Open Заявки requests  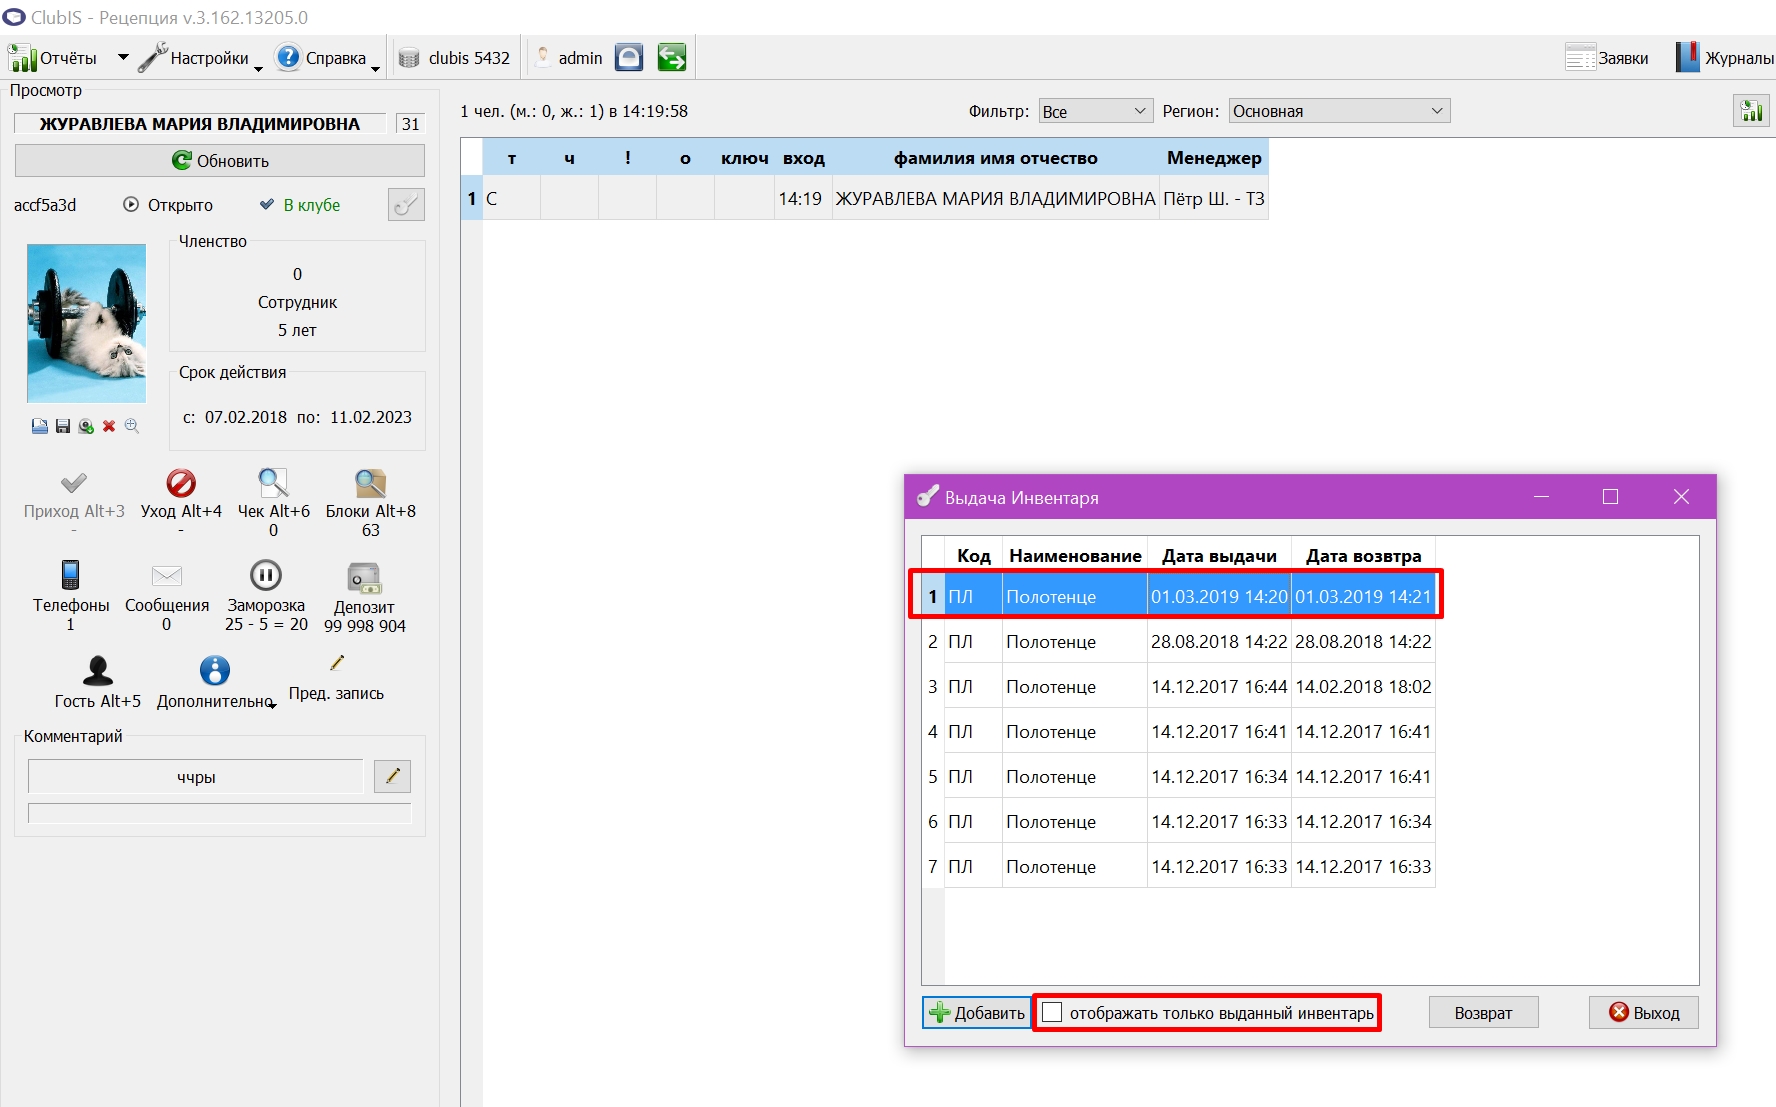click(x=1607, y=58)
